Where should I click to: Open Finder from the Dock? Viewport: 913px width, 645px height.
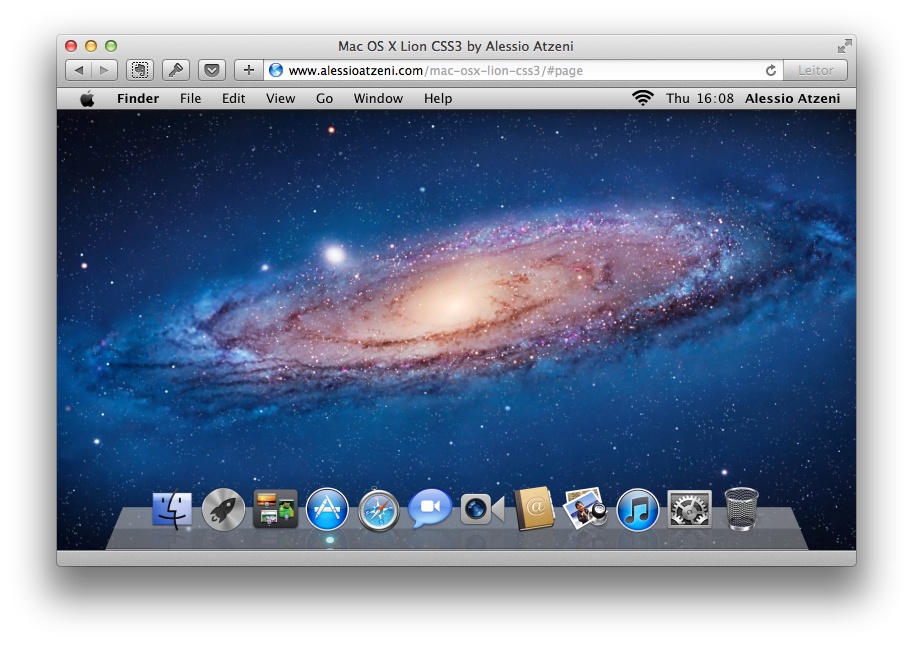pos(172,509)
